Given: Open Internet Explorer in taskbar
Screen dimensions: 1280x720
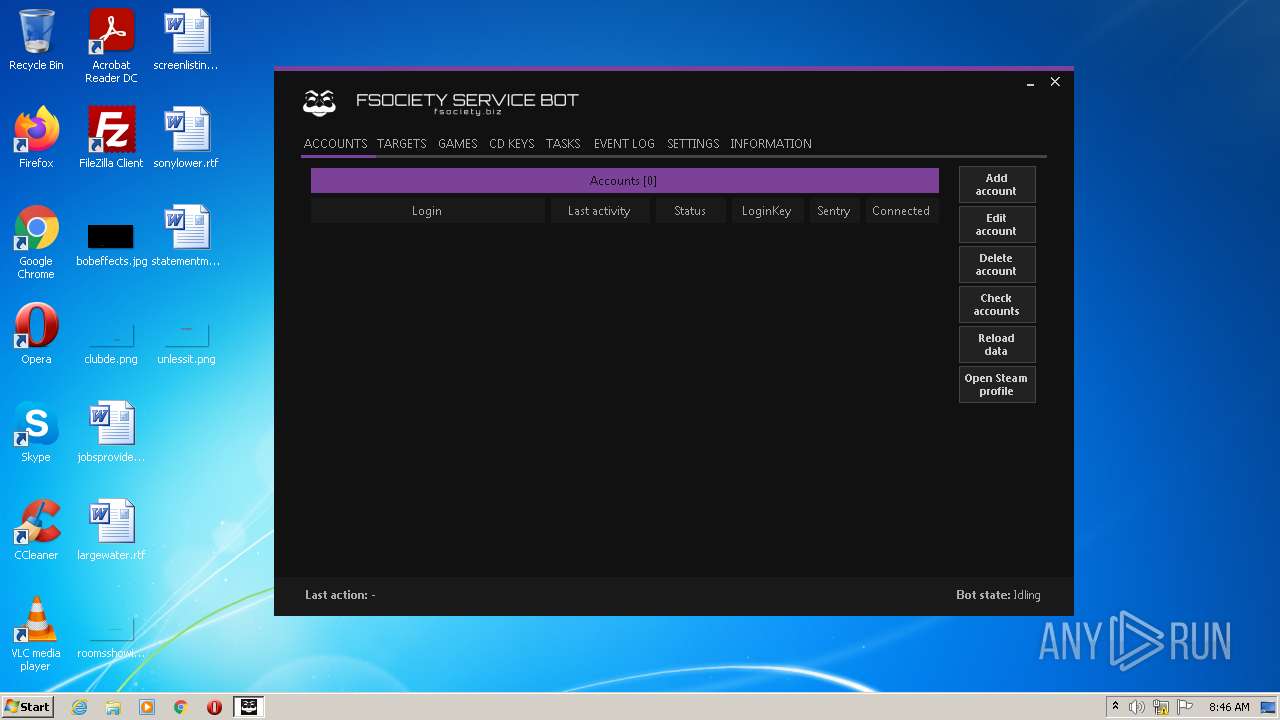Looking at the screenshot, I should tap(79, 707).
